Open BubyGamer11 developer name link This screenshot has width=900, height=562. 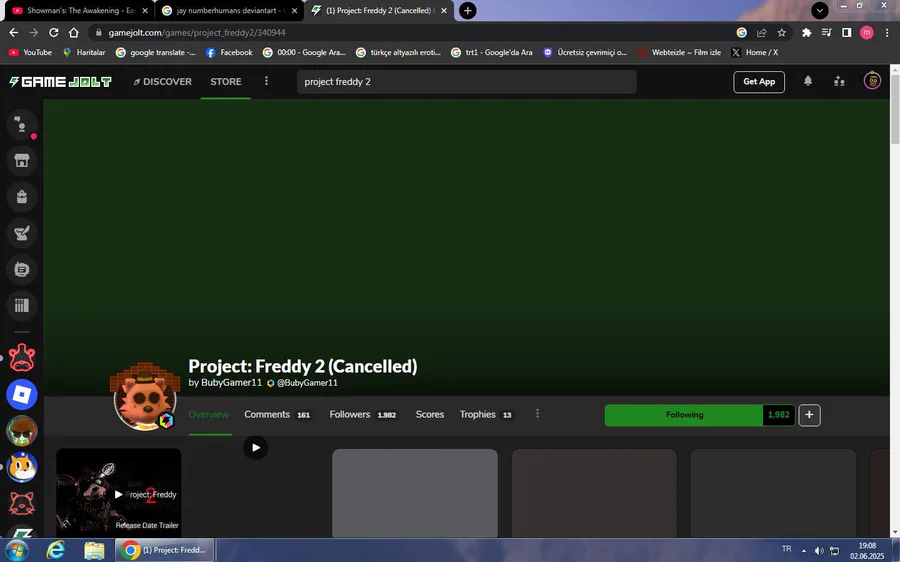231,383
